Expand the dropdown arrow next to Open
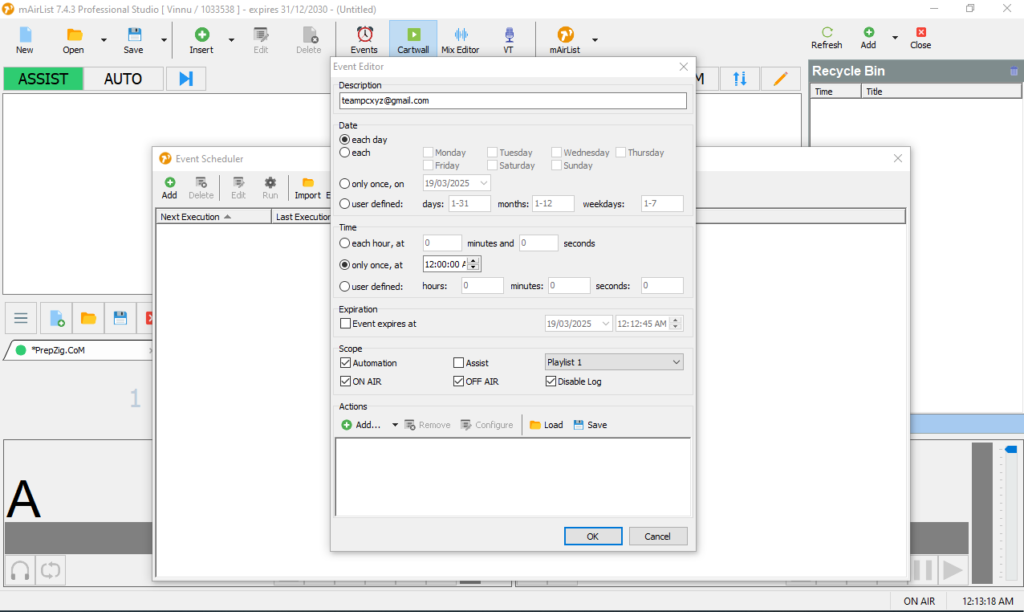1024x612 pixels. click(x=104, y=40)
